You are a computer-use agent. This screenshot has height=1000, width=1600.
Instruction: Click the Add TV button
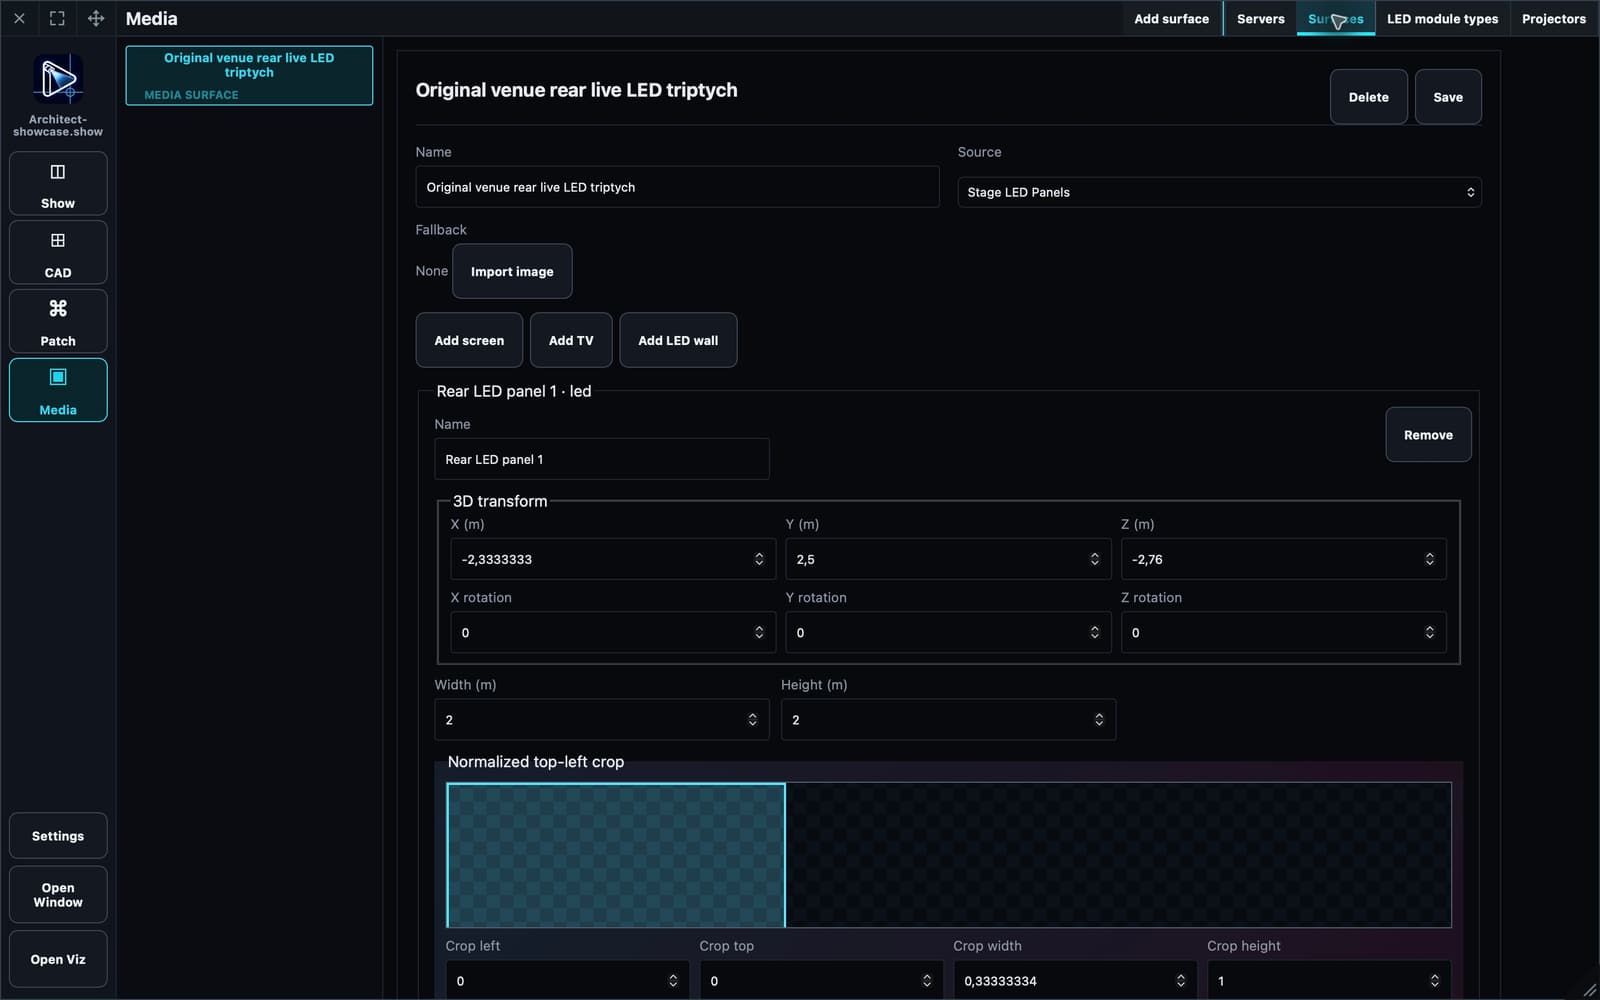click(571, 340)
